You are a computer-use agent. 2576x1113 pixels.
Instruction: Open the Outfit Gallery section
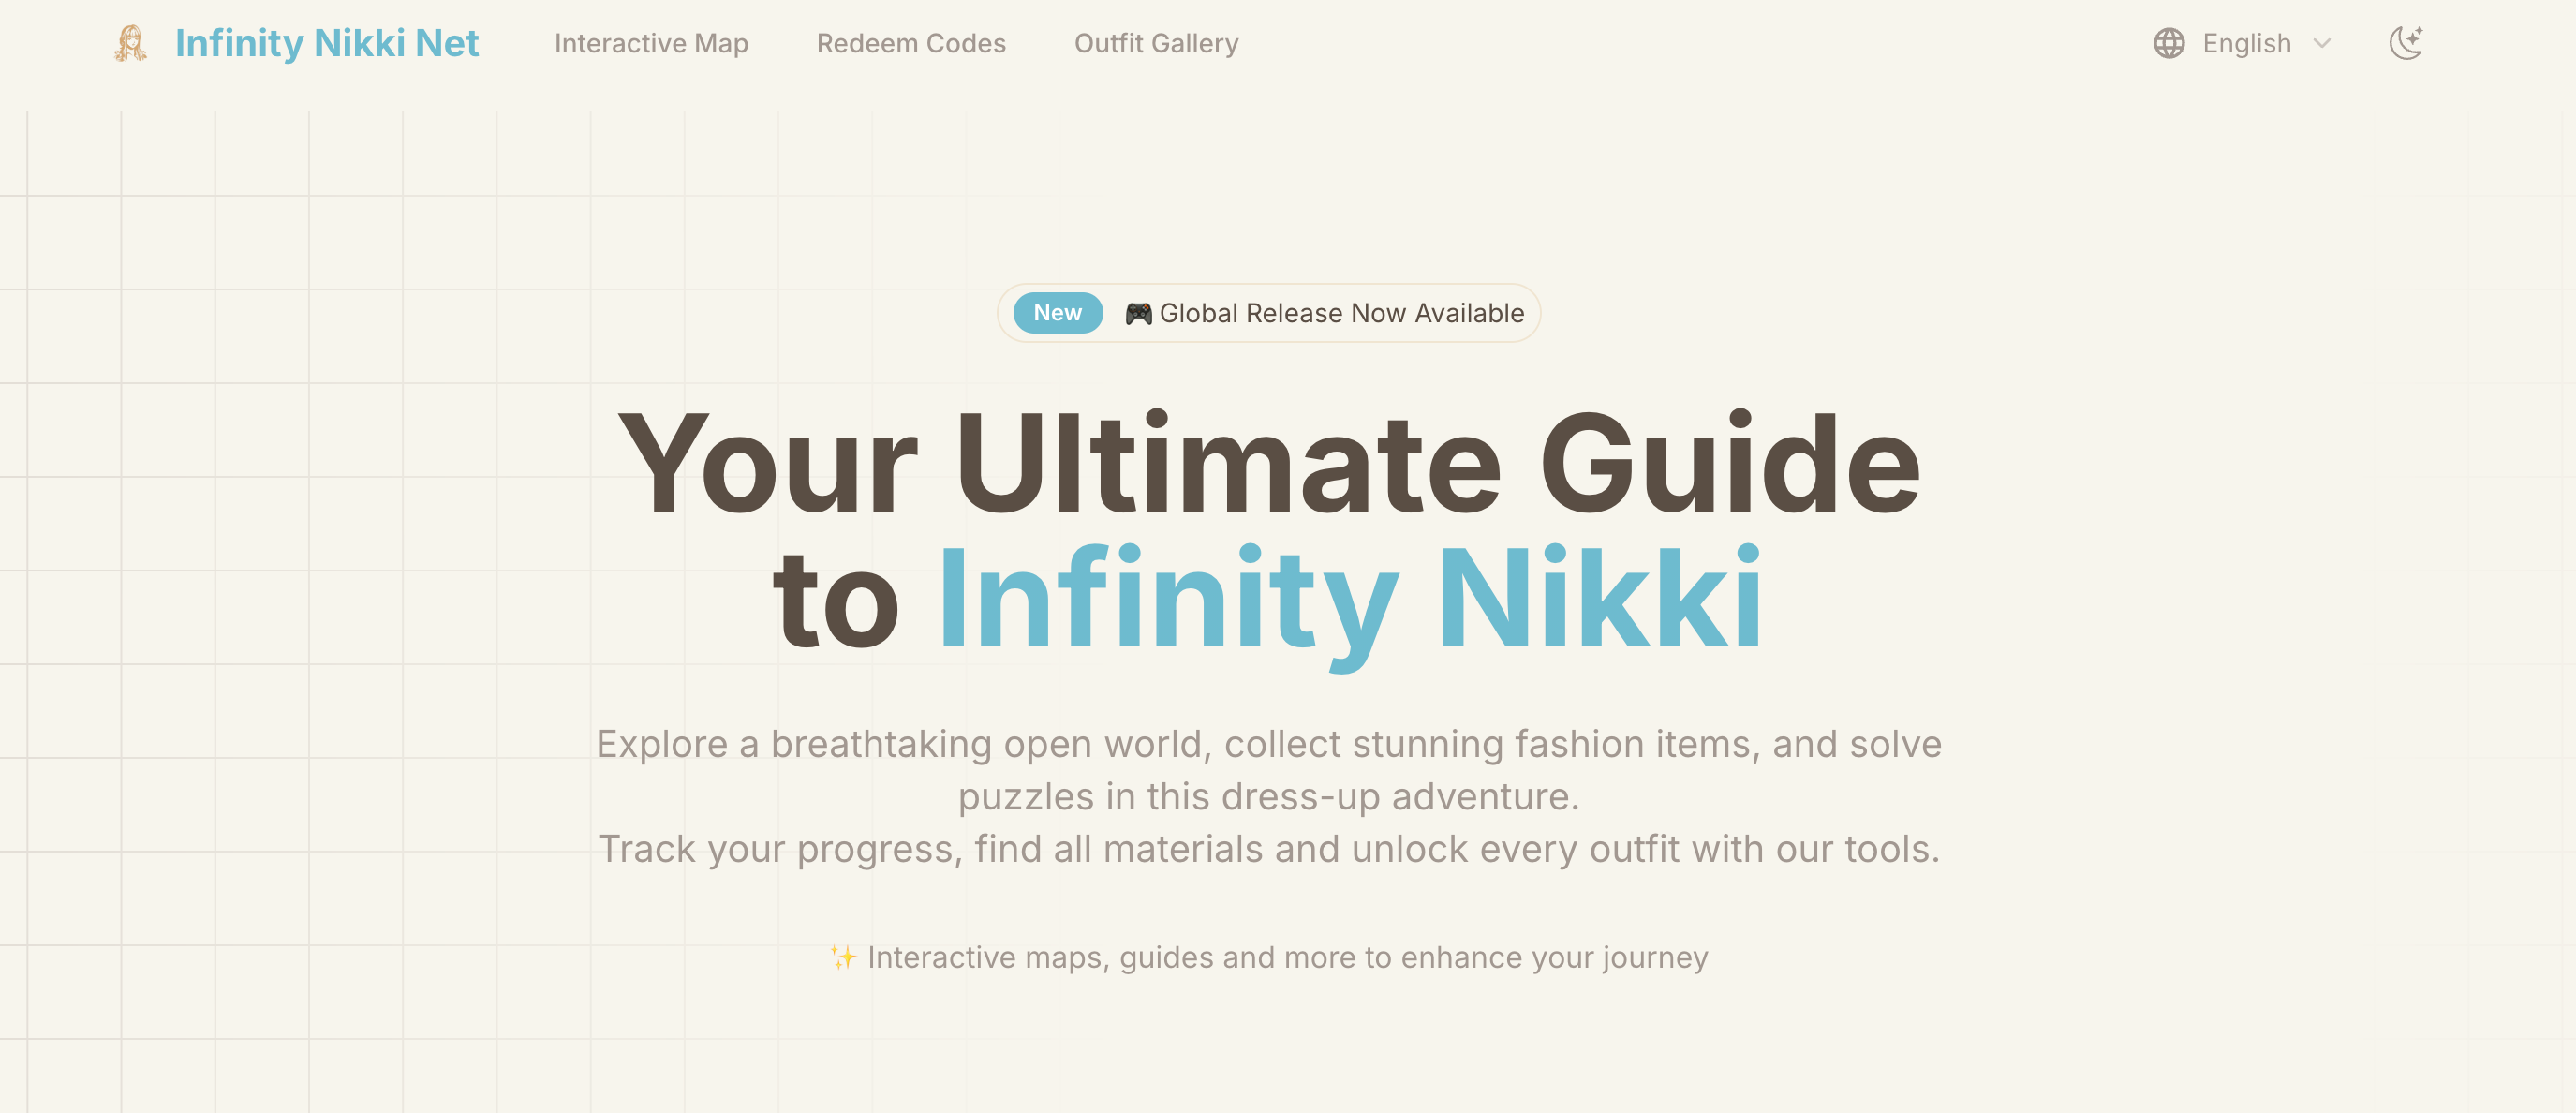pos(1156,43)
